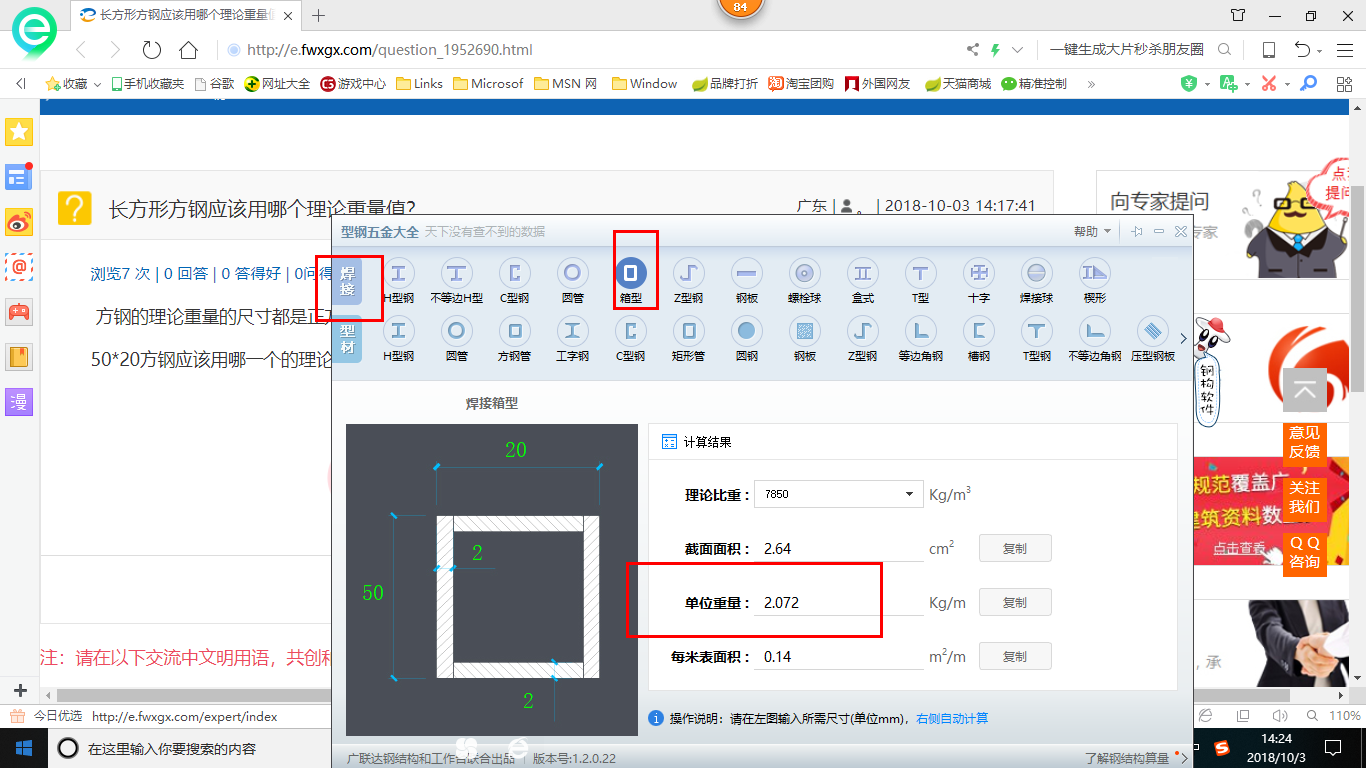The height and width of the screenshot is (768, 1366).
Task: Click the 意见反馈 feedback button
Action: tap(1304, 442)
